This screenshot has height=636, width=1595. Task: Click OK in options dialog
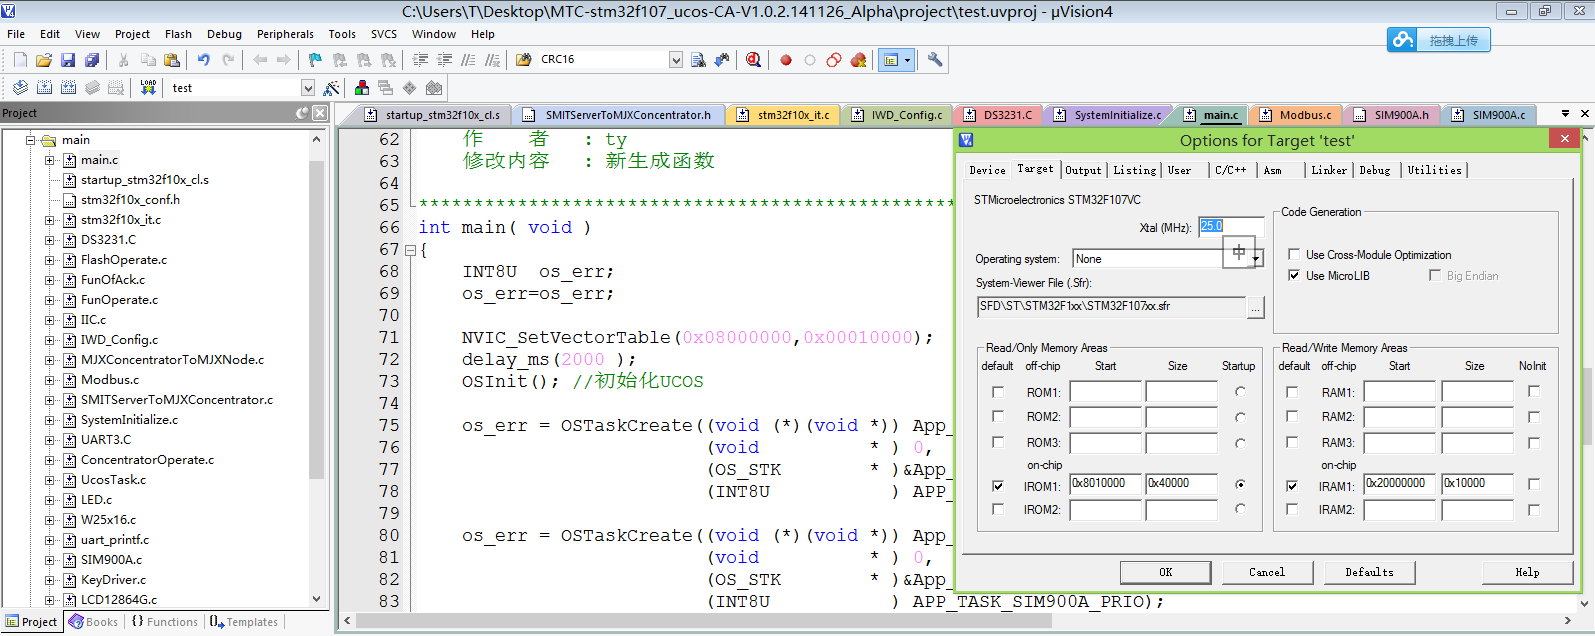1165,572
